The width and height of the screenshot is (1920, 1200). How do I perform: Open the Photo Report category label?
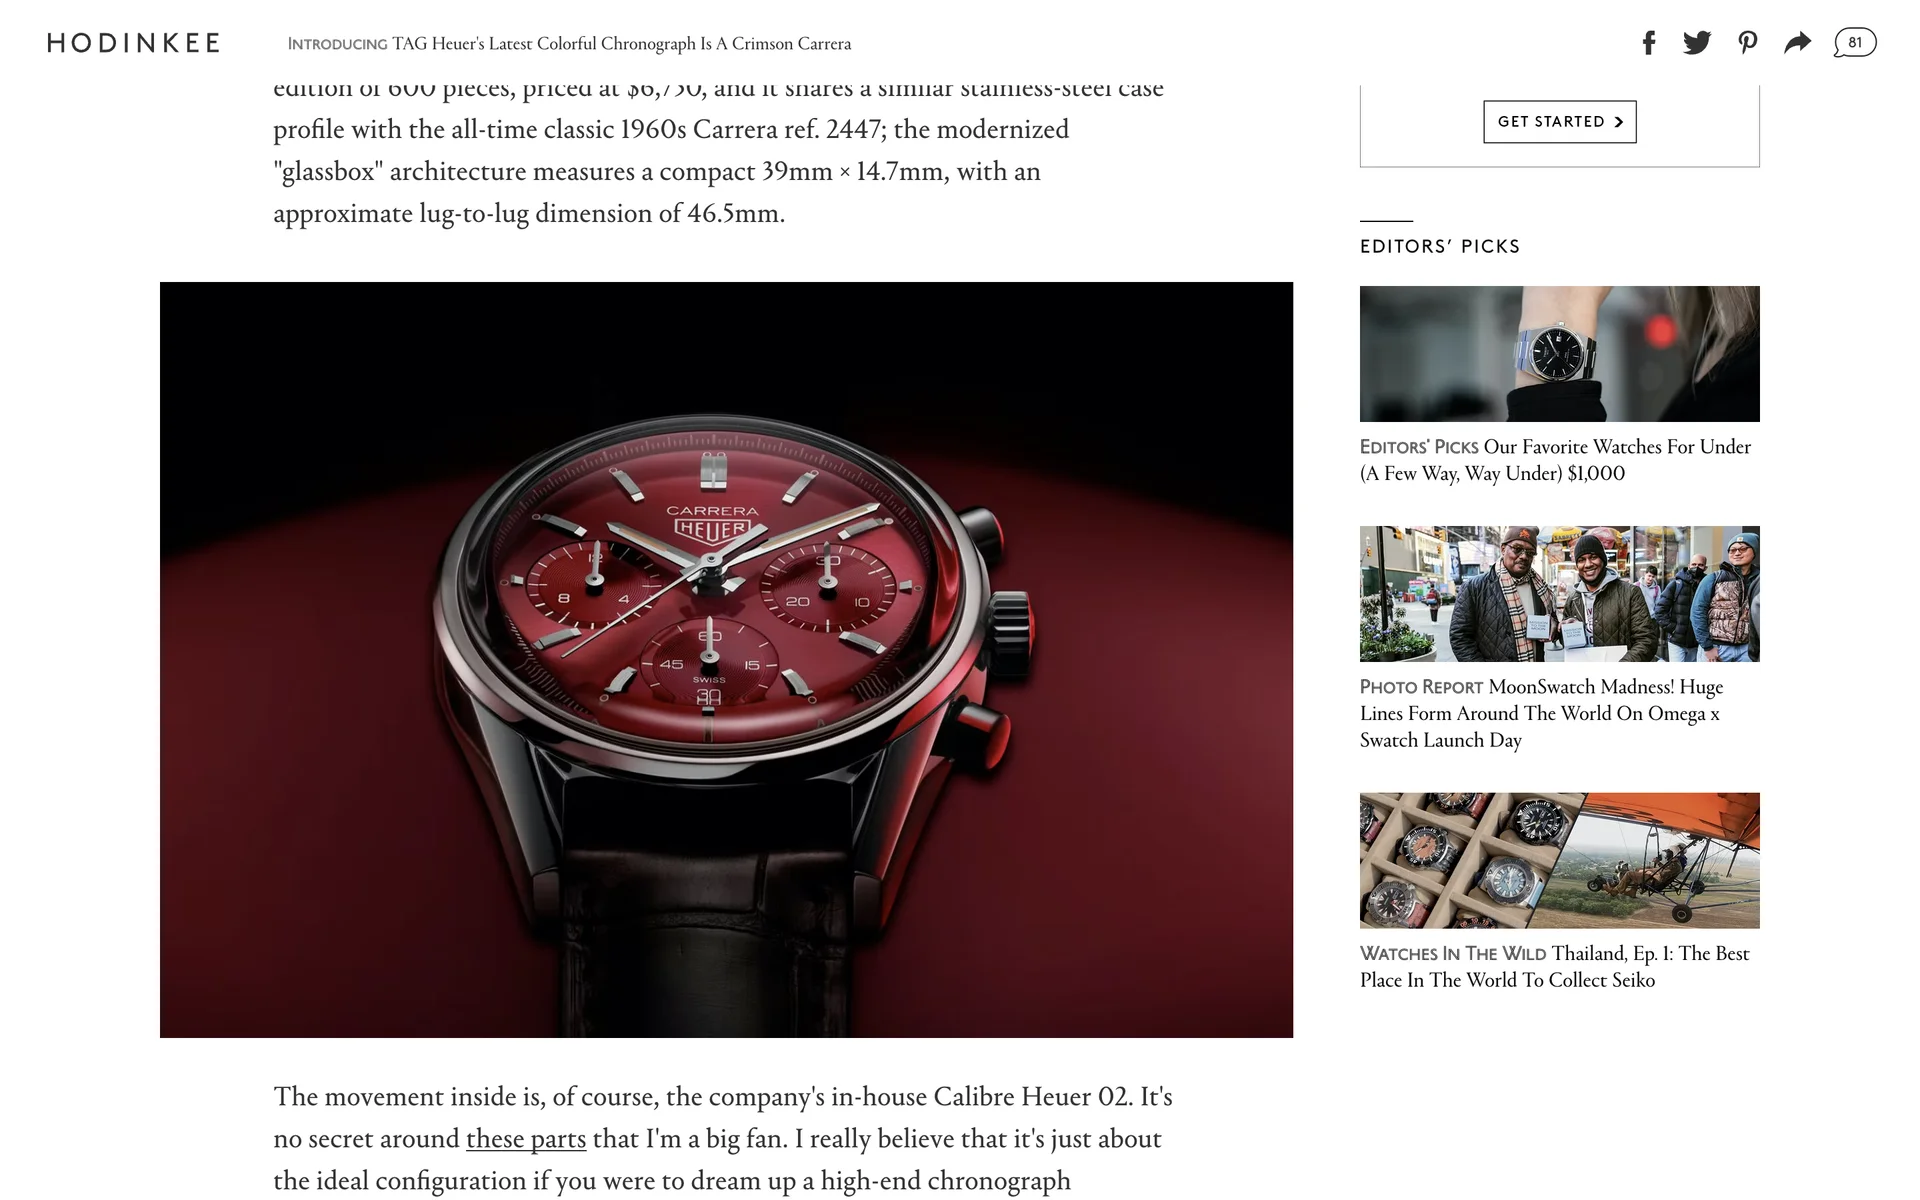1421,687
